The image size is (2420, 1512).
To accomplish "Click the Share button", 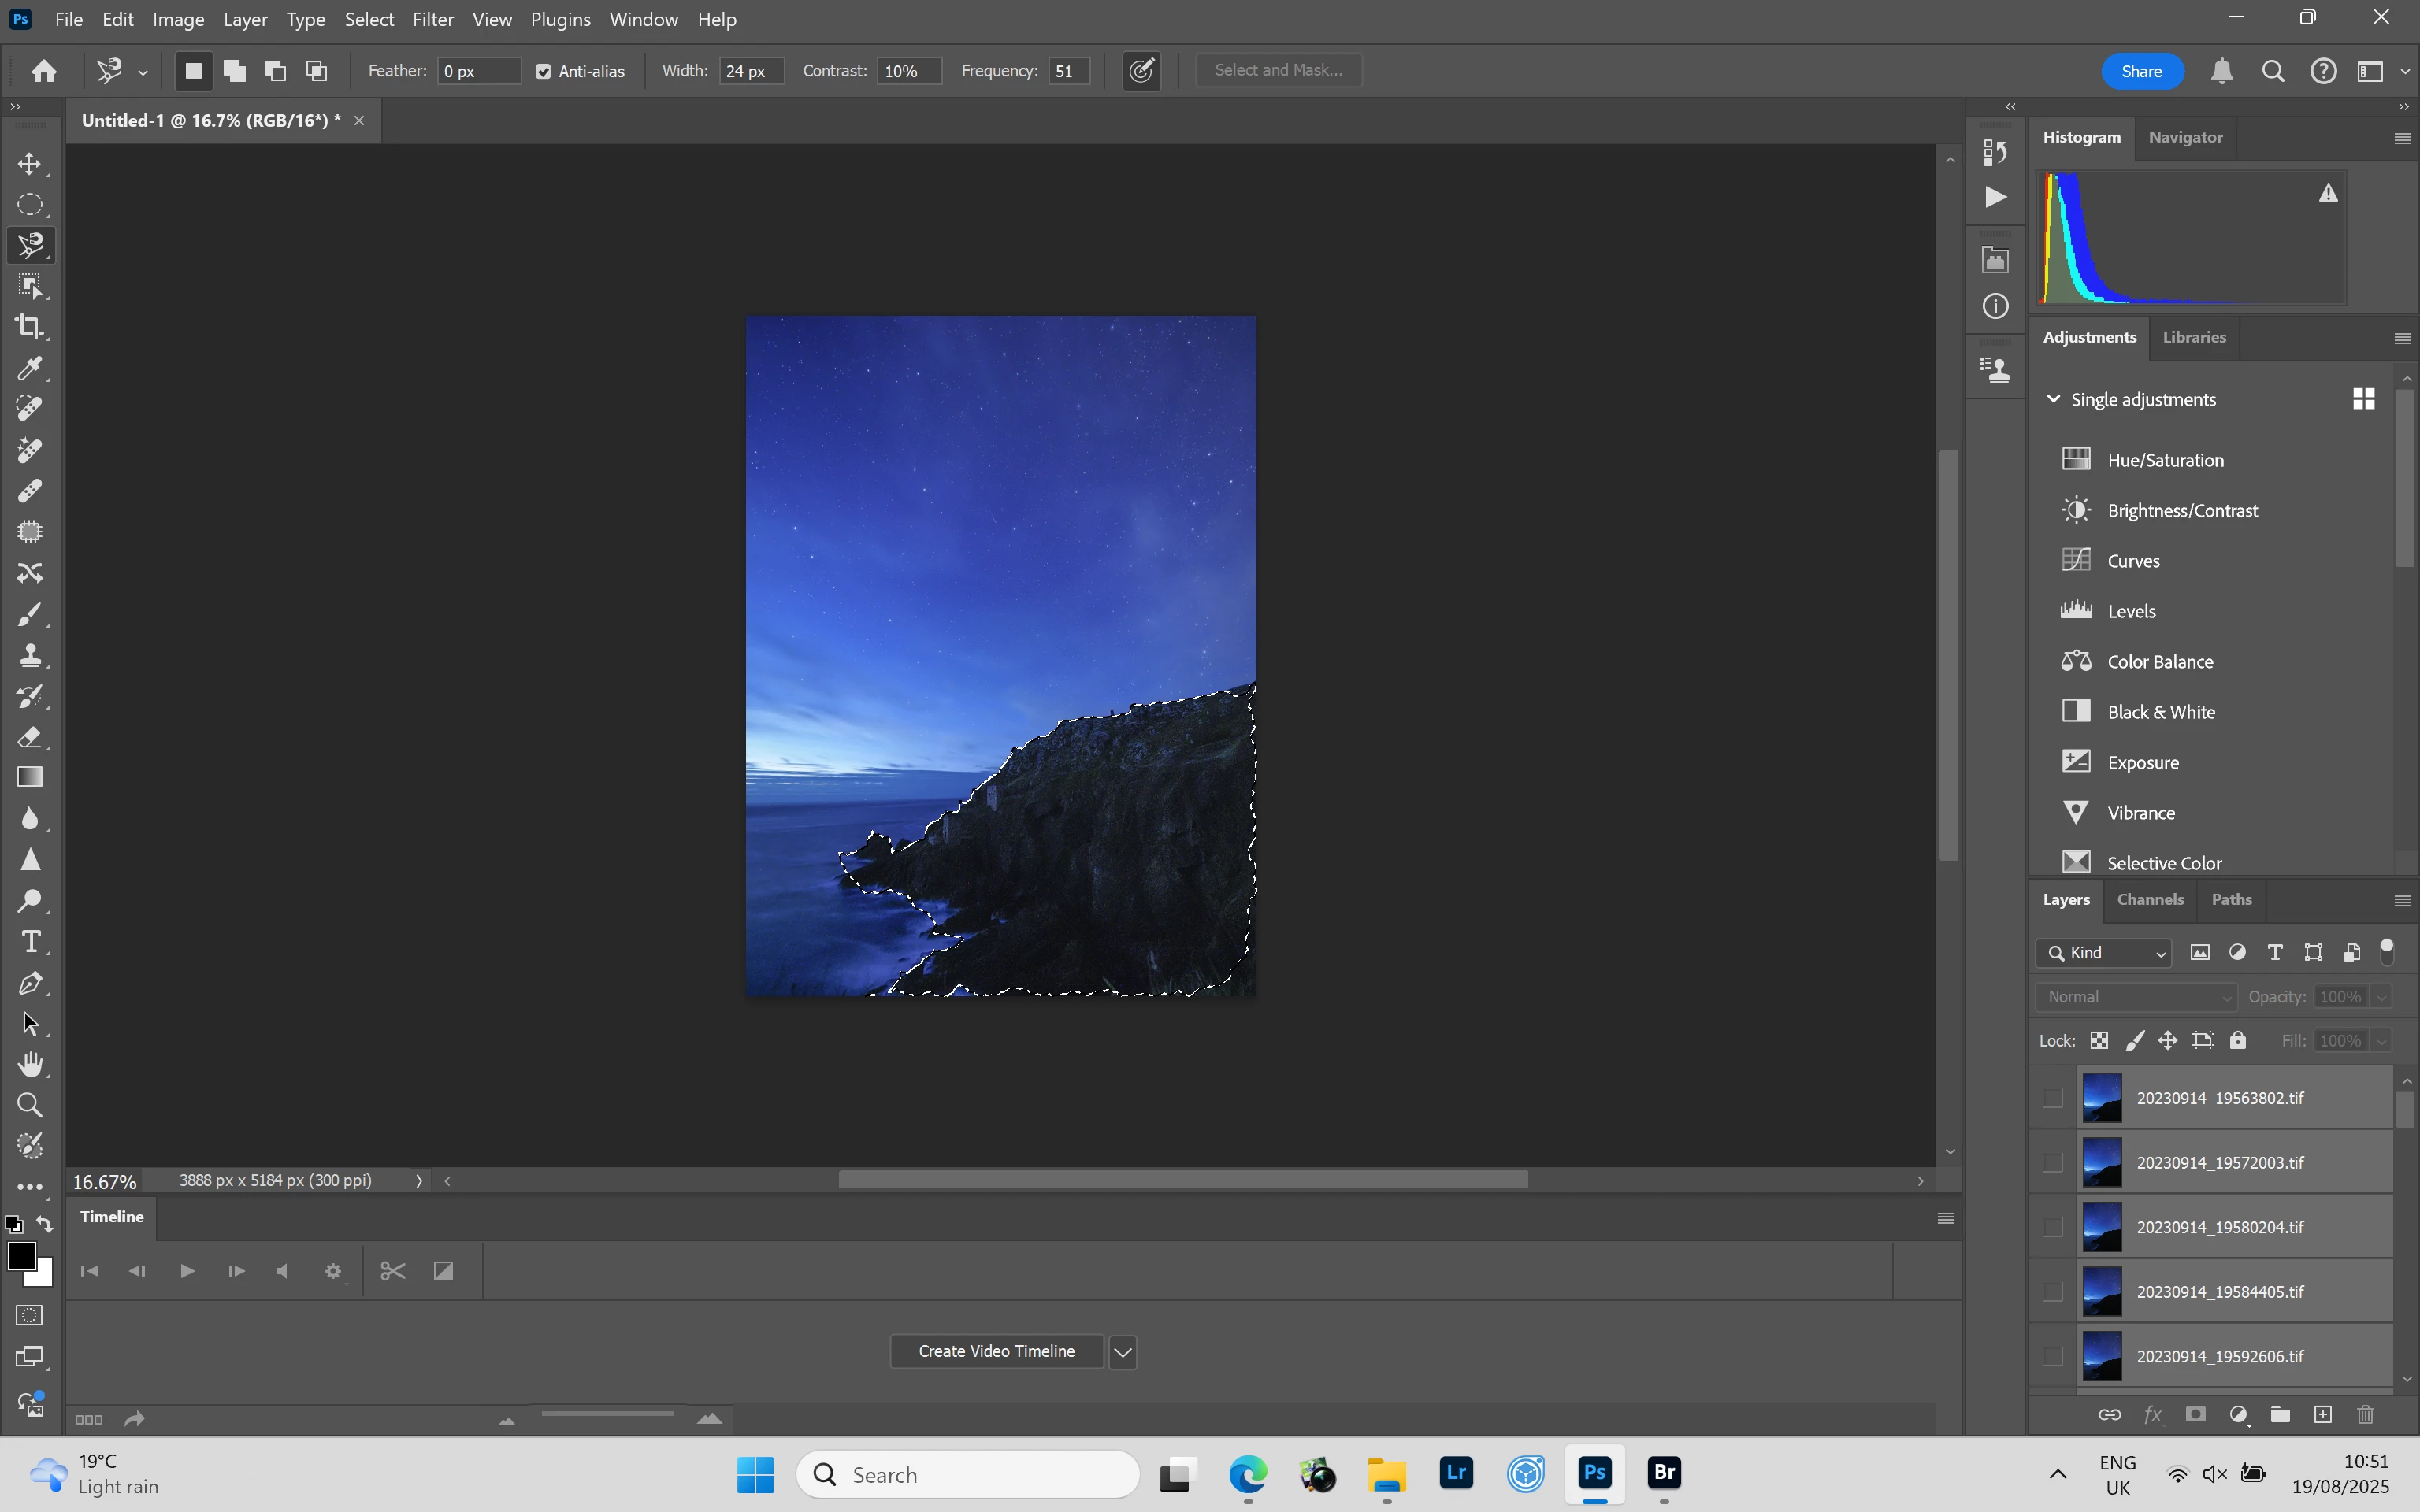I will pyautogui.click(x=2141, y=71).
